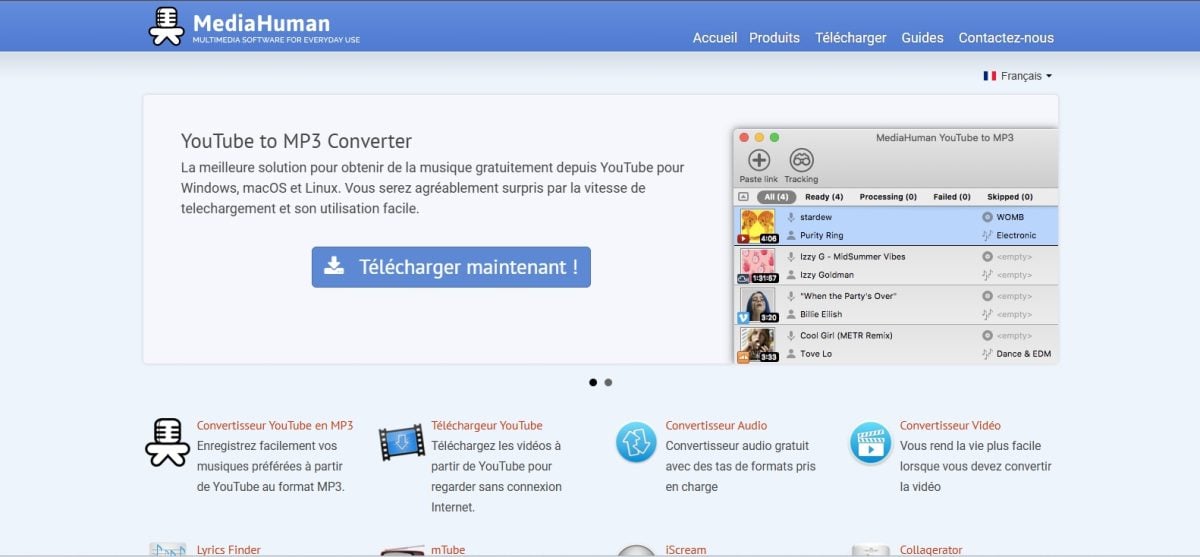This screenshot has width=1200, height=557.
Task: Open the Lyrics Finder link
Action: pos(229,550)
